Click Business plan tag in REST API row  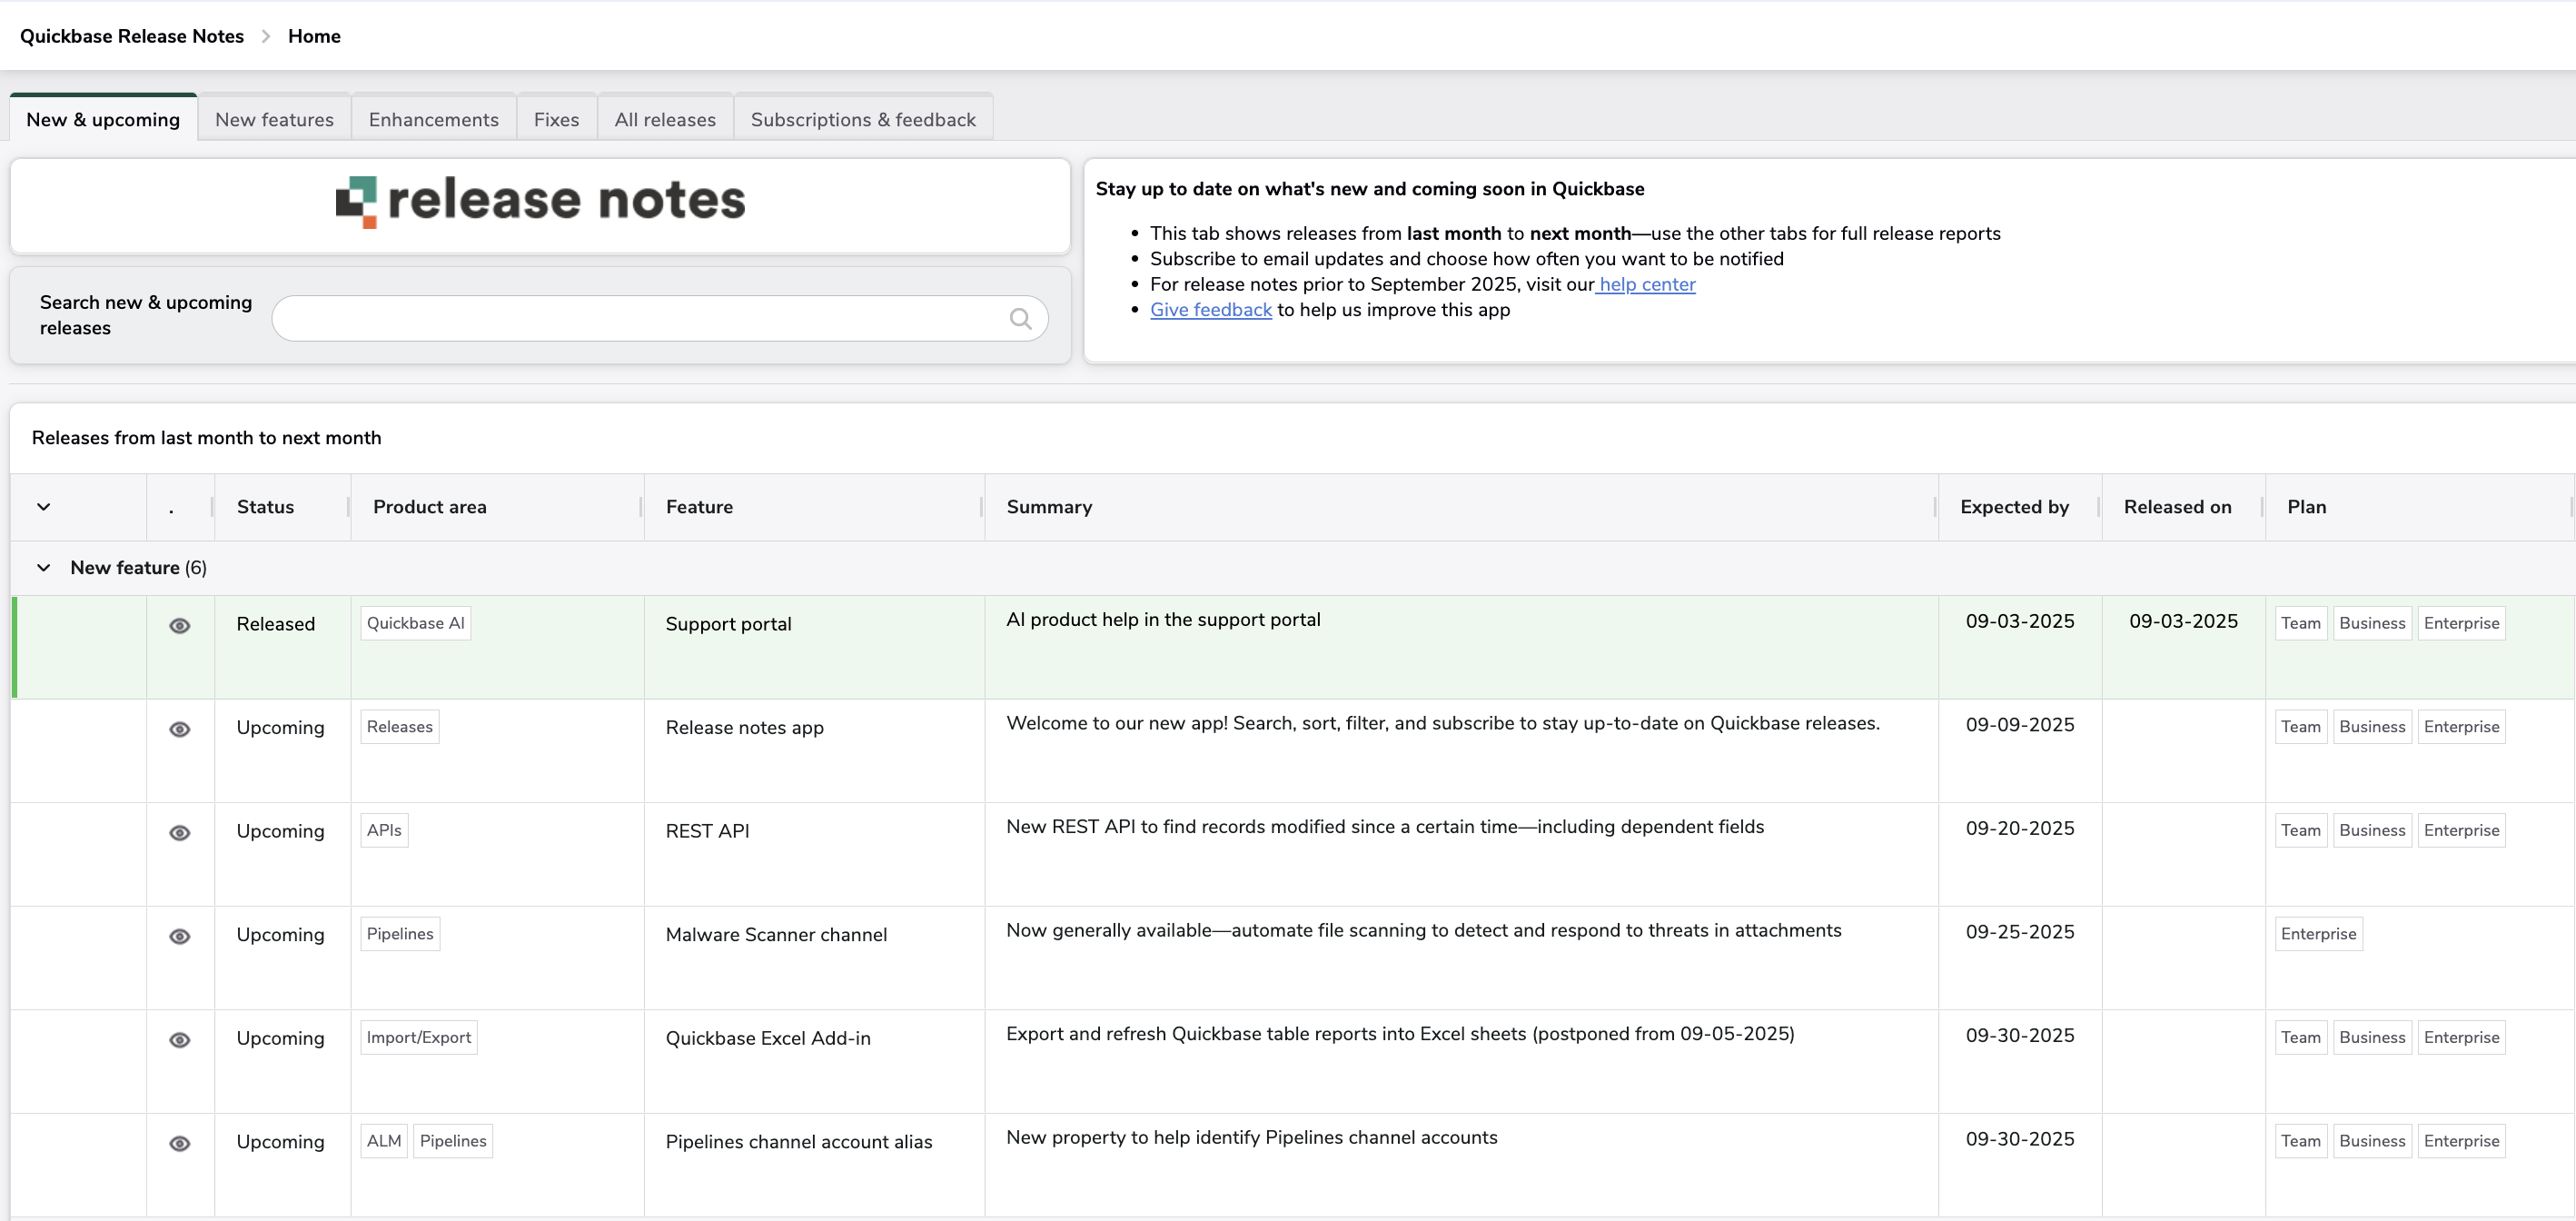point(2372,830)
